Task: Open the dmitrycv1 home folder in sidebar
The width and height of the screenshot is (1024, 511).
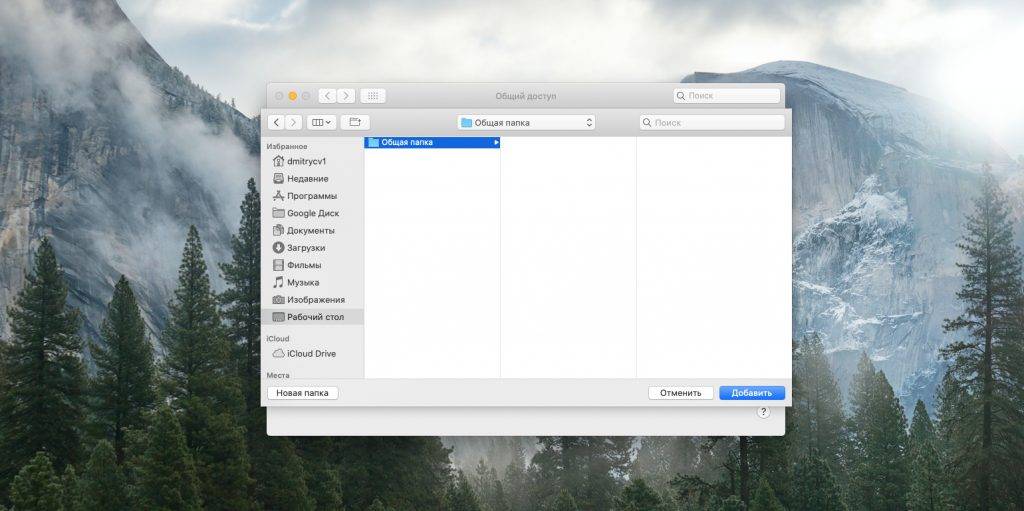Action: click(307, 161)
